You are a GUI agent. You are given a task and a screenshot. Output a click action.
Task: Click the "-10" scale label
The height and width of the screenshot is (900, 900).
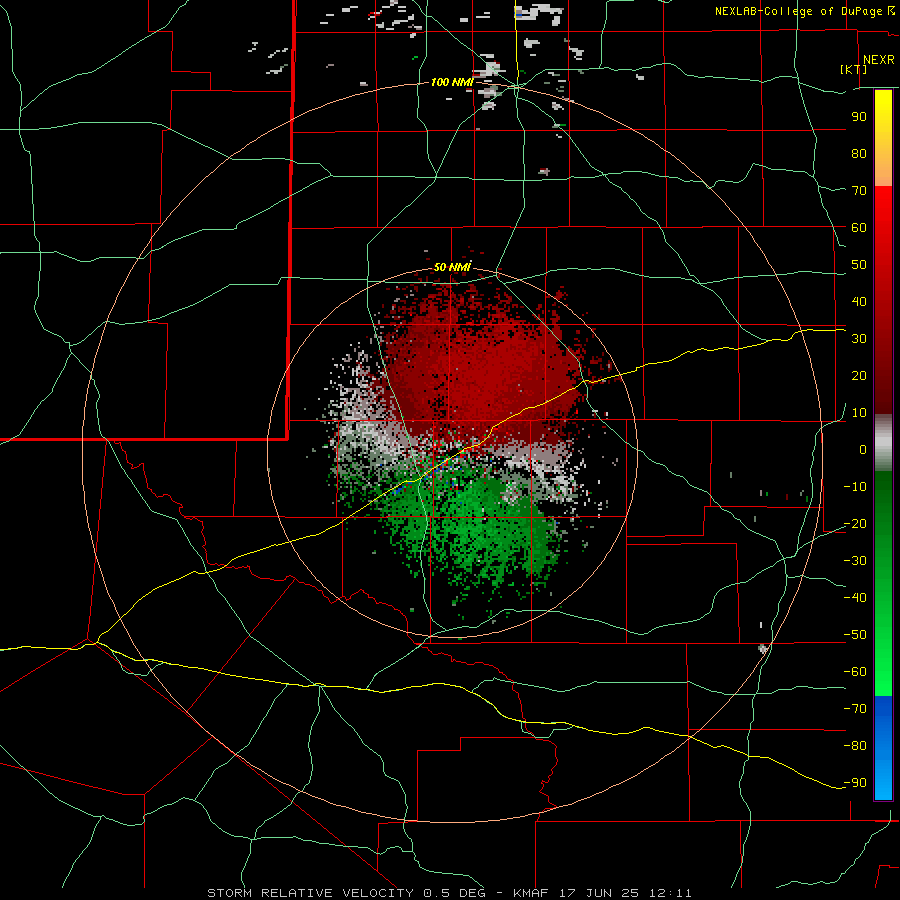click(855, 487)
